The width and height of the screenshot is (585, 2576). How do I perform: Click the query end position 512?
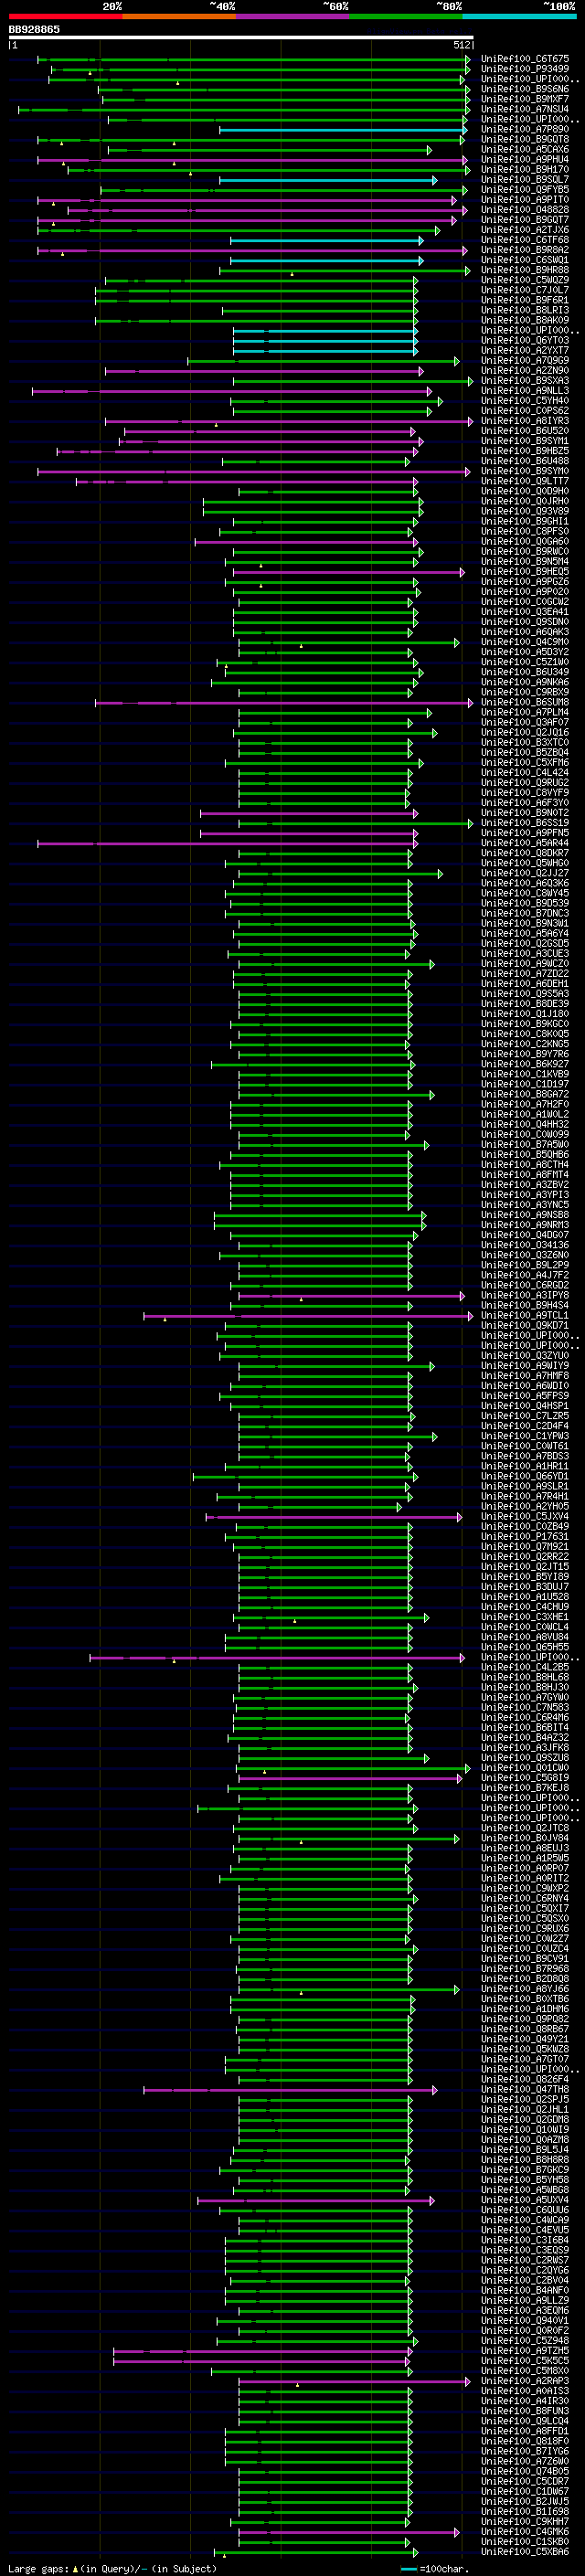[x=461, y=45]
